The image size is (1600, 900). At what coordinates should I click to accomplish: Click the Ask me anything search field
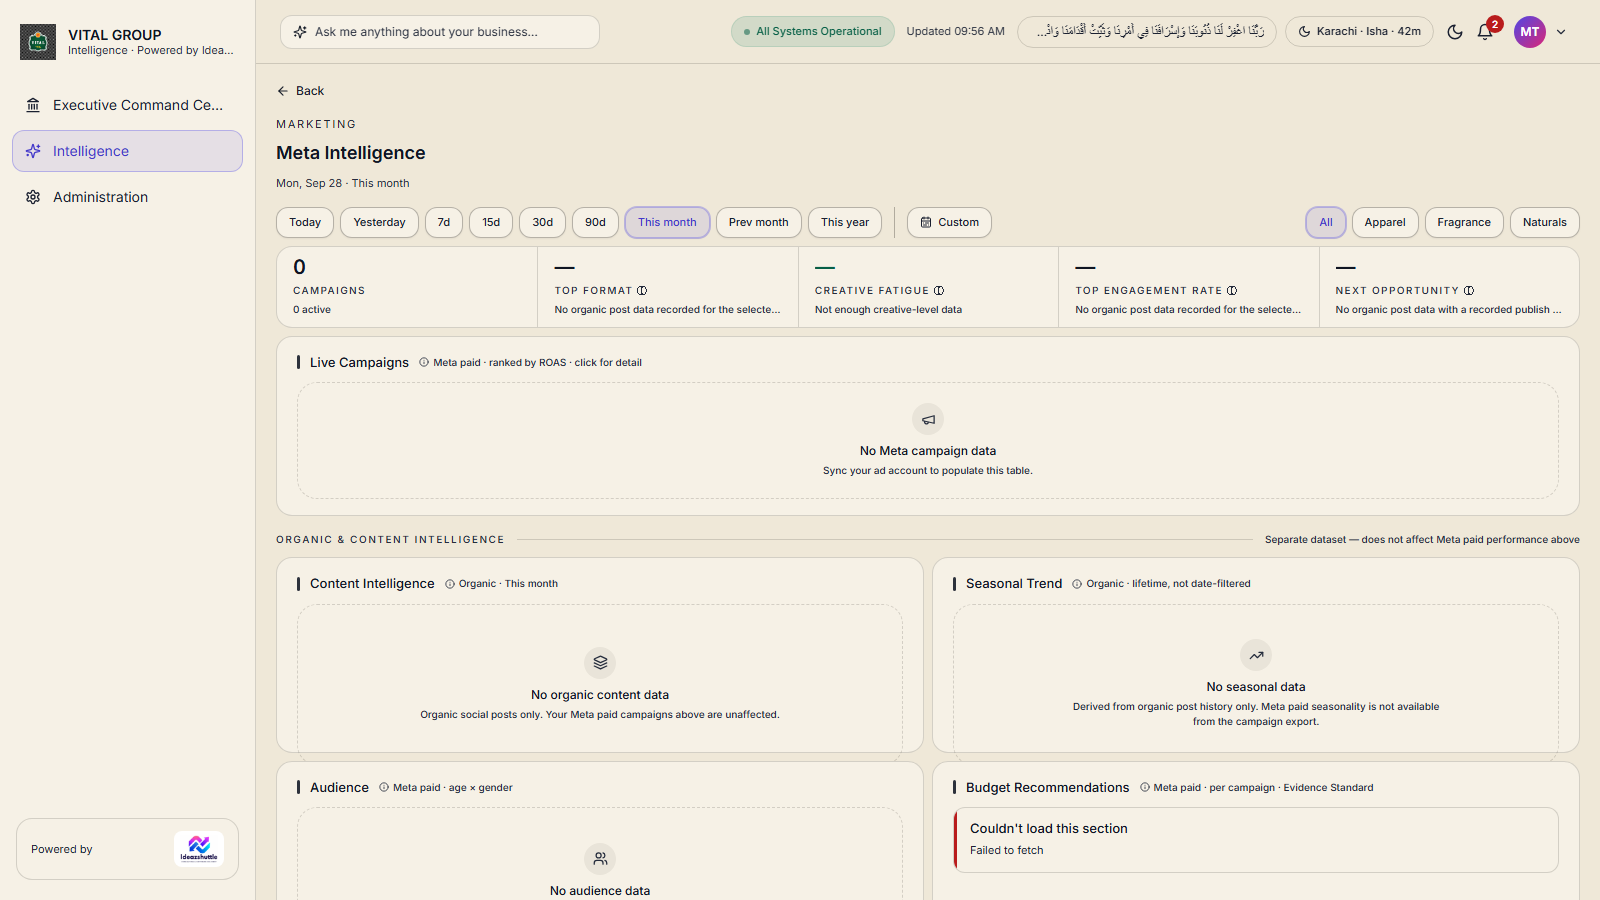(440, 32)
